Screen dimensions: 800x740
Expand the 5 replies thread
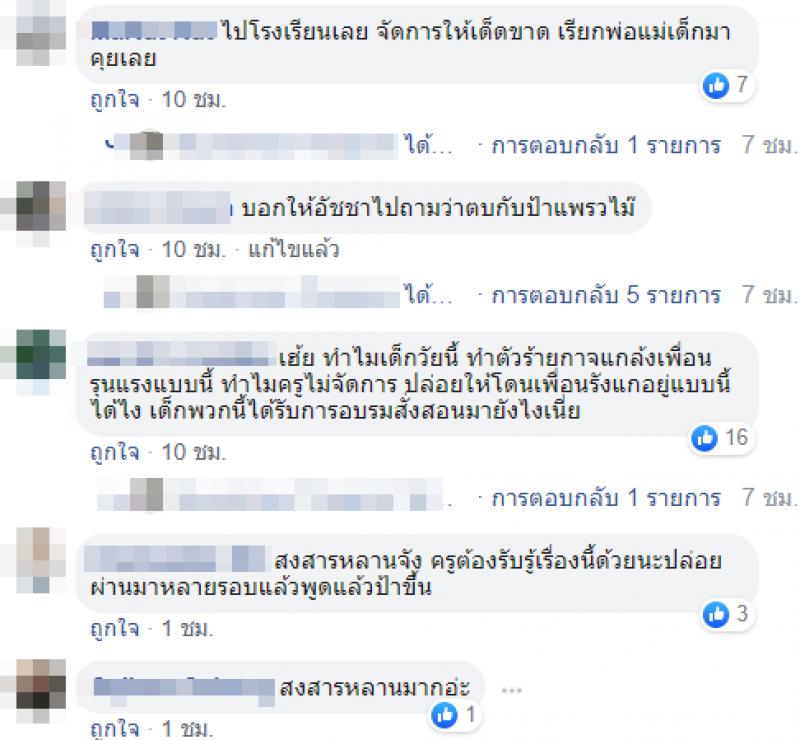click(x=606, y=295)
